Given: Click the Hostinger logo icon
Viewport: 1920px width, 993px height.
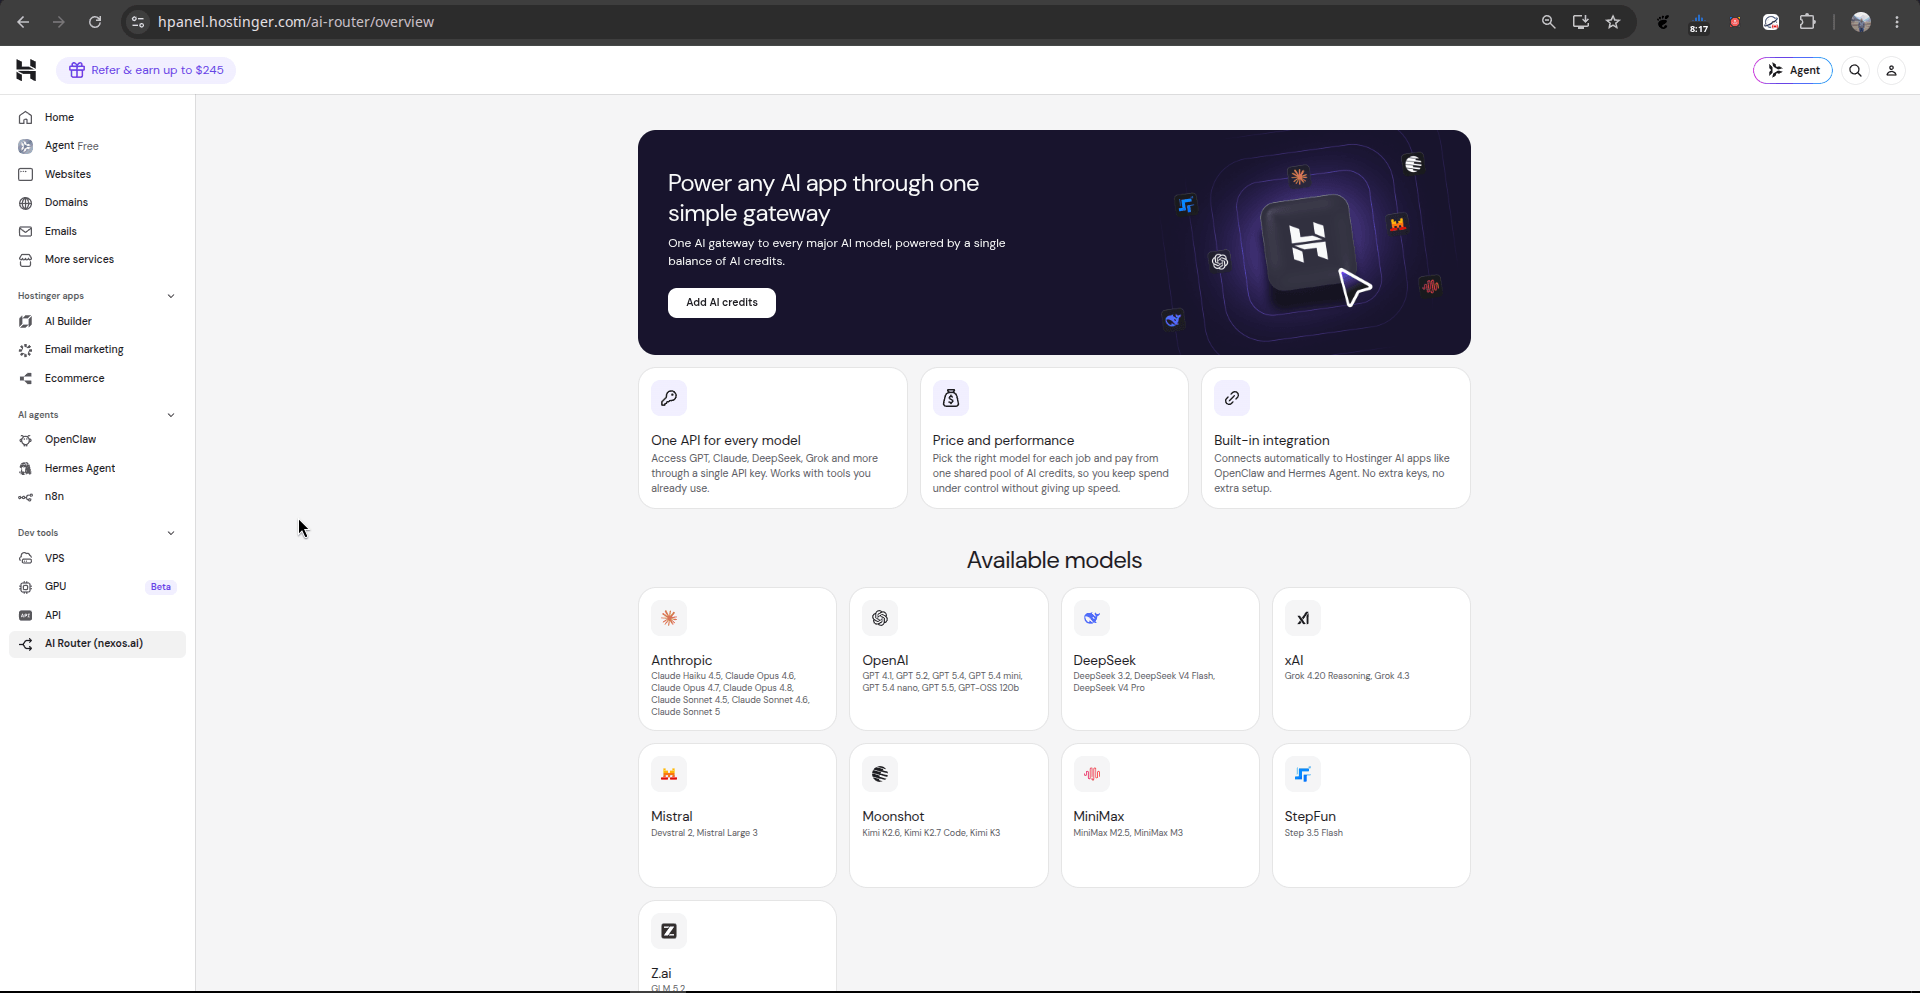Looking at the screenshot, I should (26, 70).
